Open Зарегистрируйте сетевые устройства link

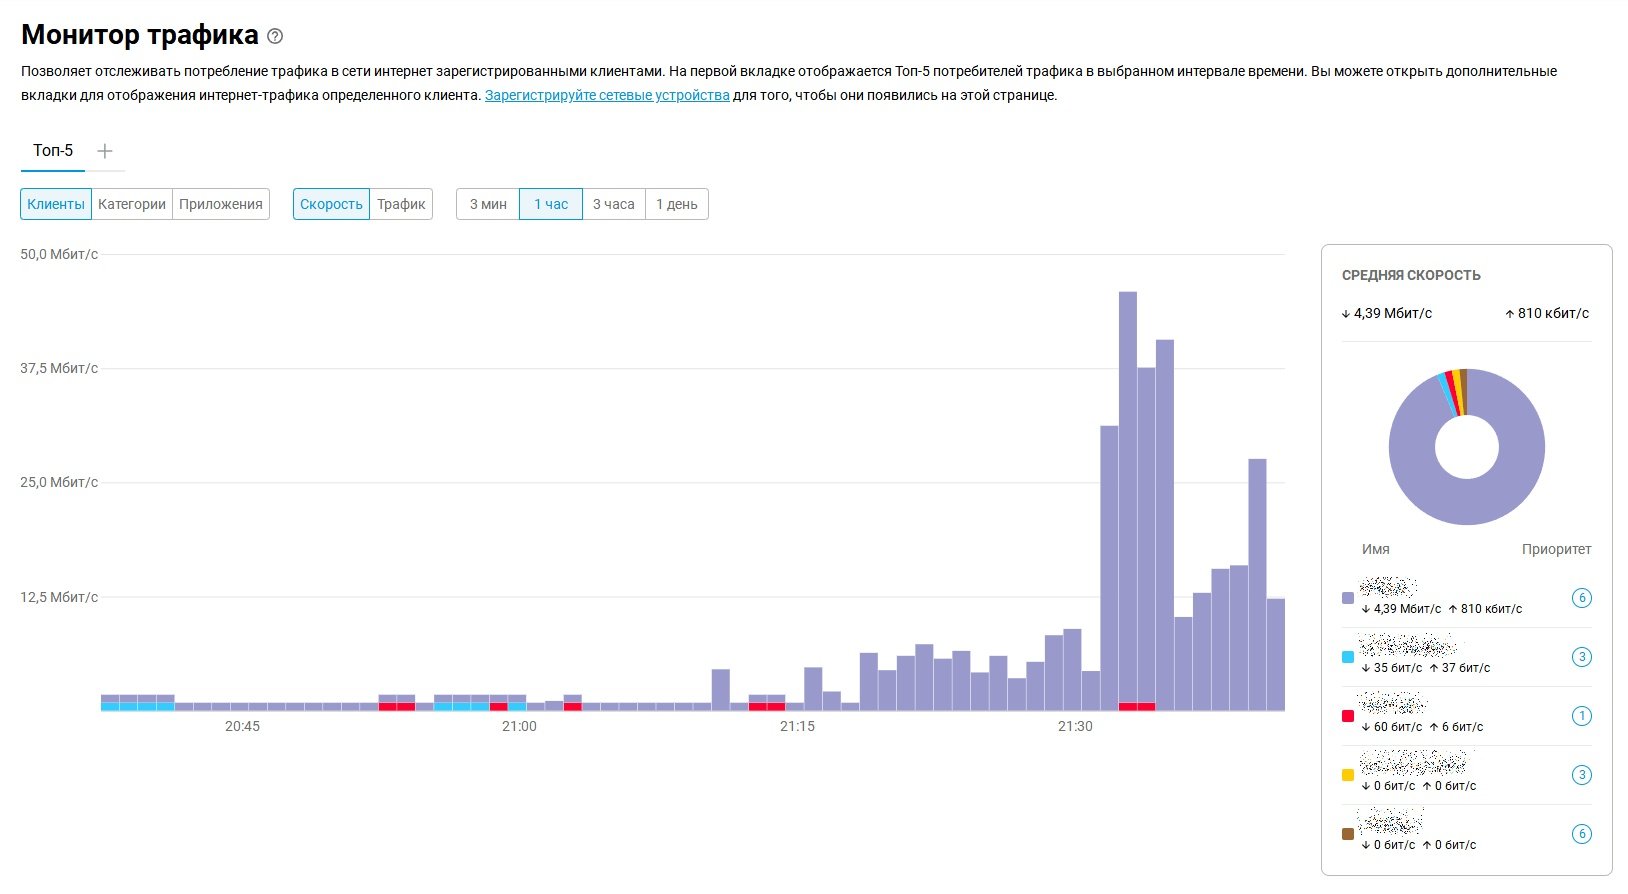click(x=607, y=96)
